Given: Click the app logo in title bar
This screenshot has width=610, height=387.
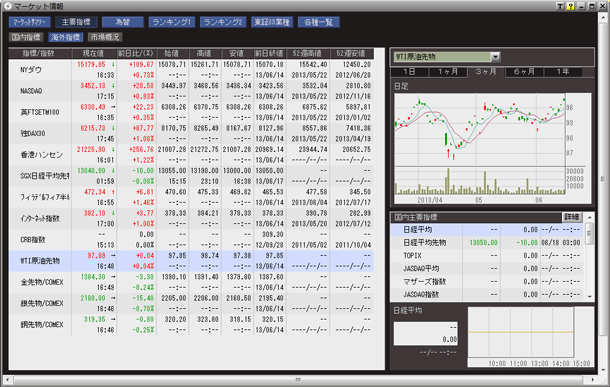Looking at the screenshot, I should [x=7, y=6].
